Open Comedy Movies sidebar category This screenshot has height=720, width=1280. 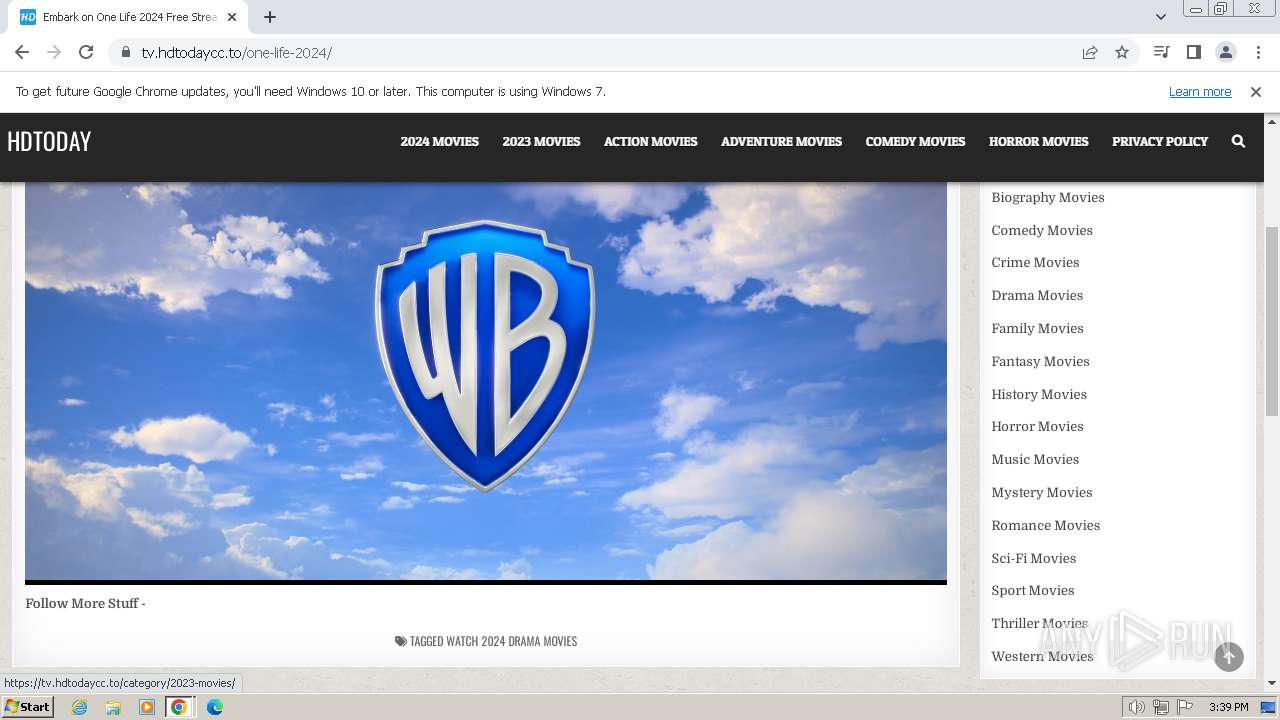pos(1042,230)
